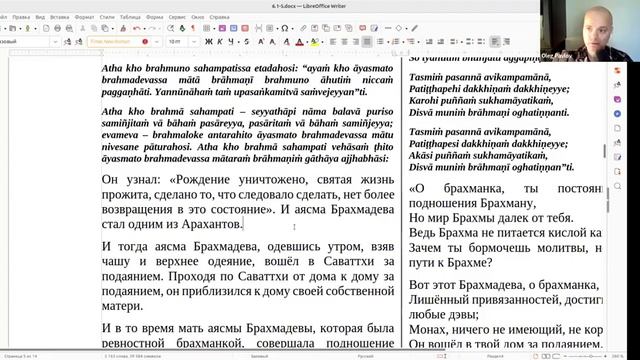Click in the Font Name field
Viewport: 640px width, 360px height.
pyautogui.click(x=120, y=42)
